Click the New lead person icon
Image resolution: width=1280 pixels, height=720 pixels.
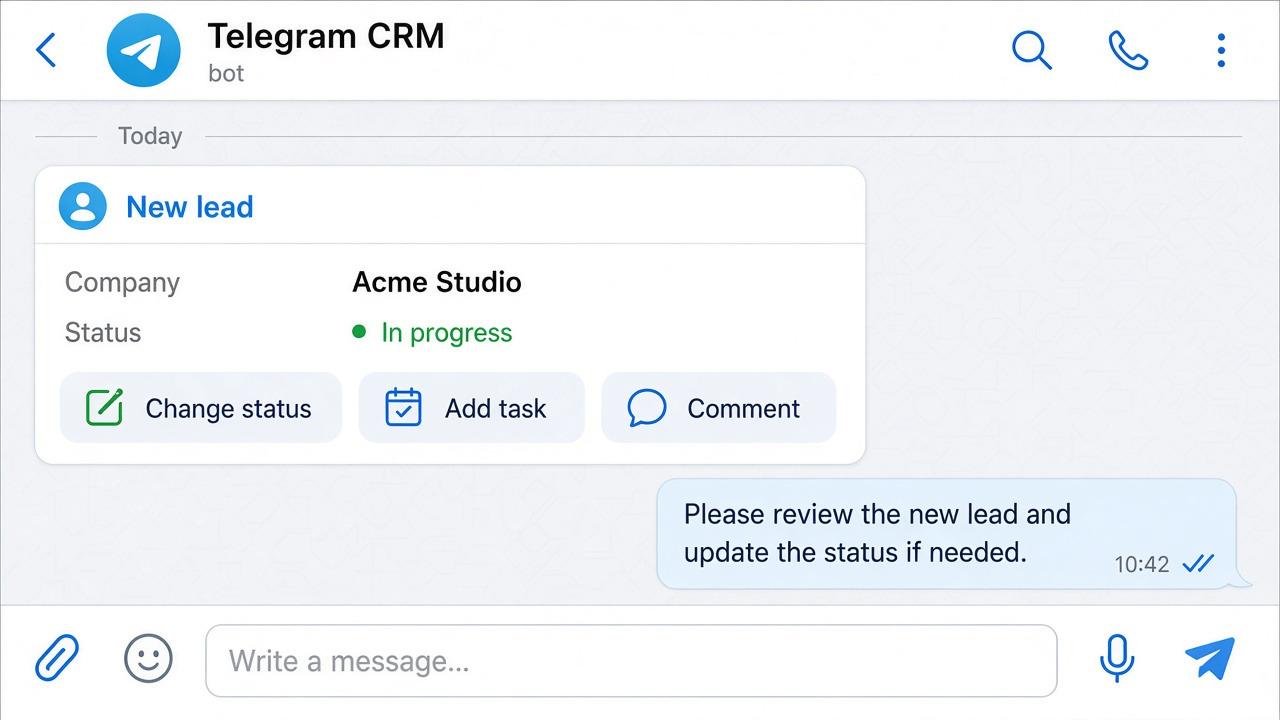click(83, 207)
